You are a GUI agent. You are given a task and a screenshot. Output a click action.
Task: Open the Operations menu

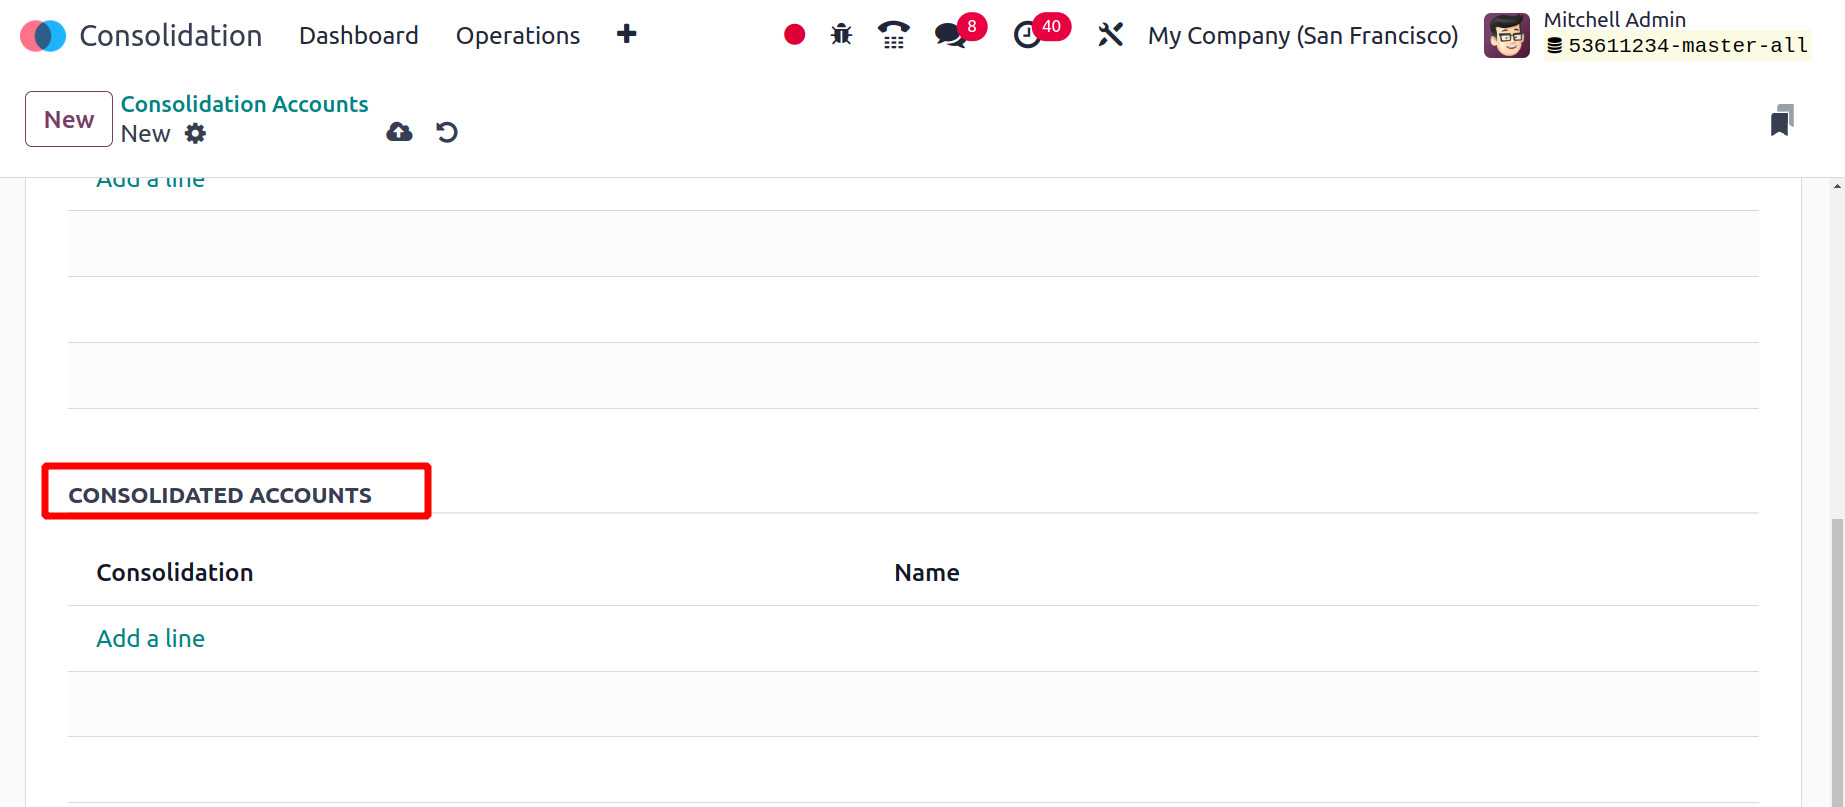[517, 36]
